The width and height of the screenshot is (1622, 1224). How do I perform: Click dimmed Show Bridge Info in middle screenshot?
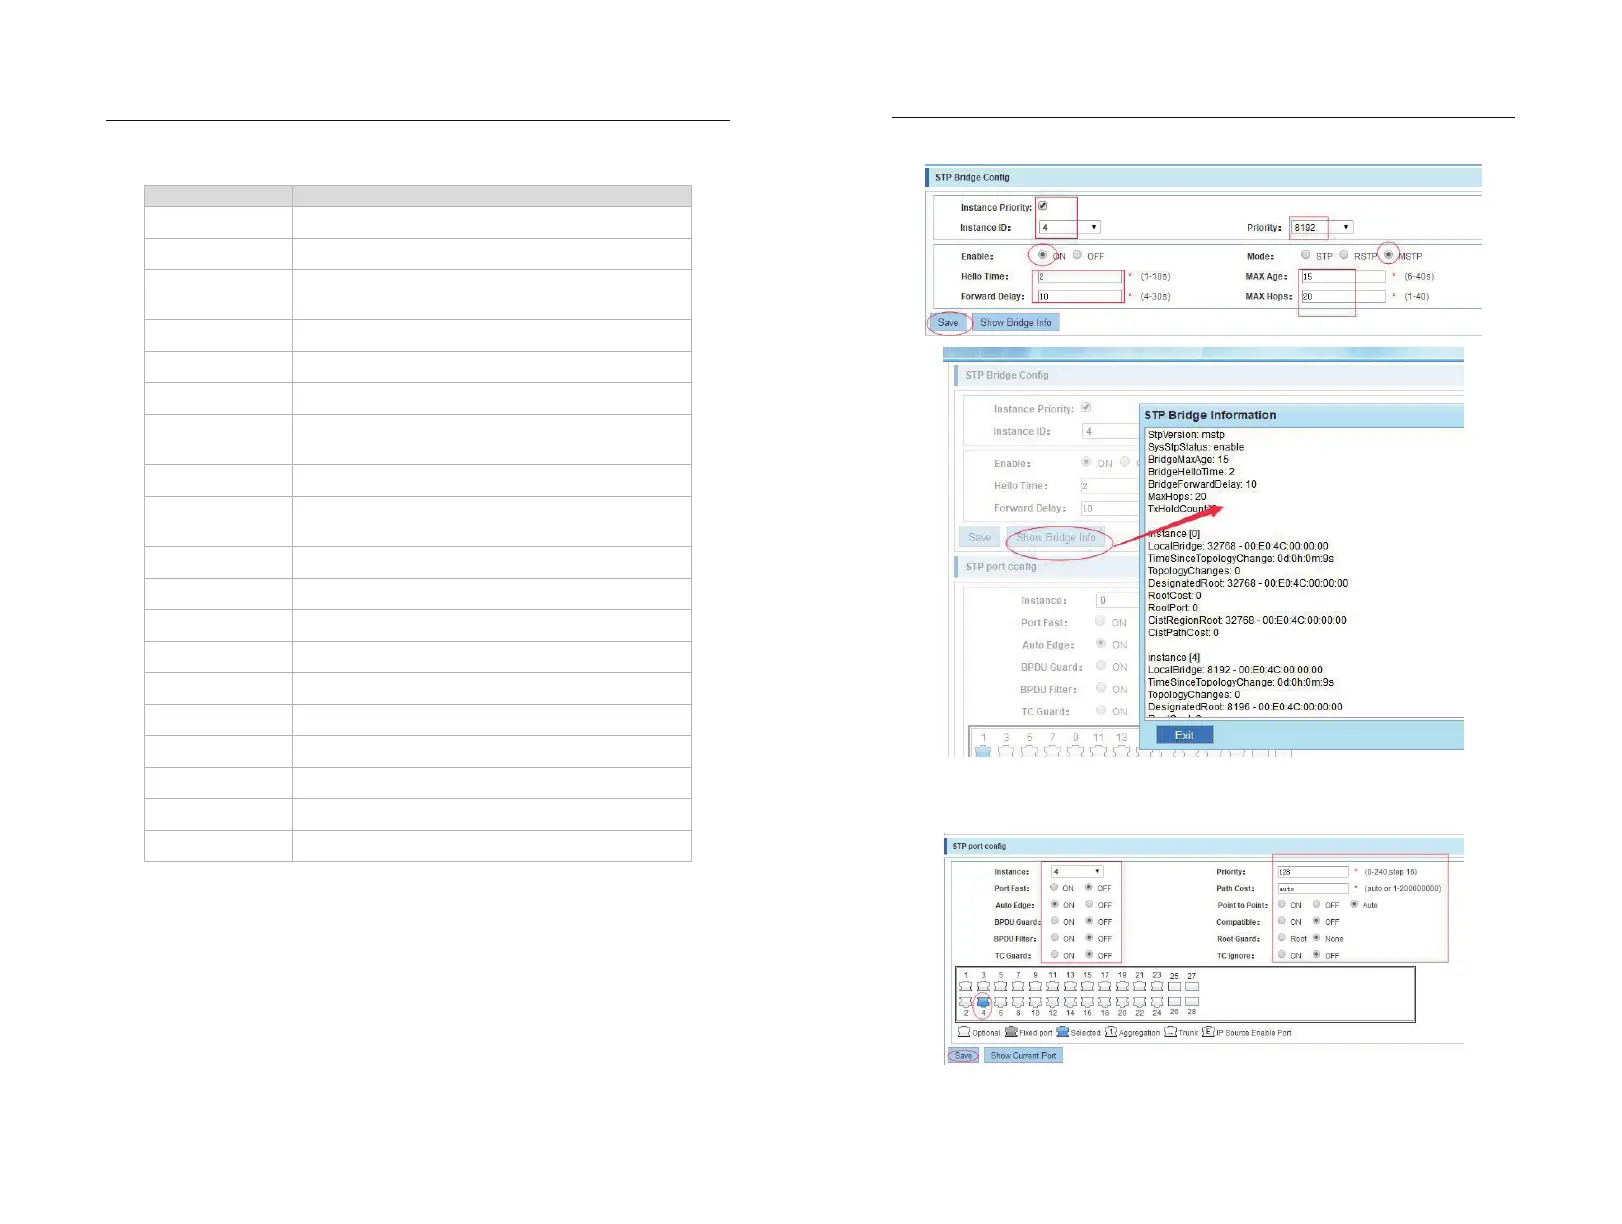(1056, 537)
